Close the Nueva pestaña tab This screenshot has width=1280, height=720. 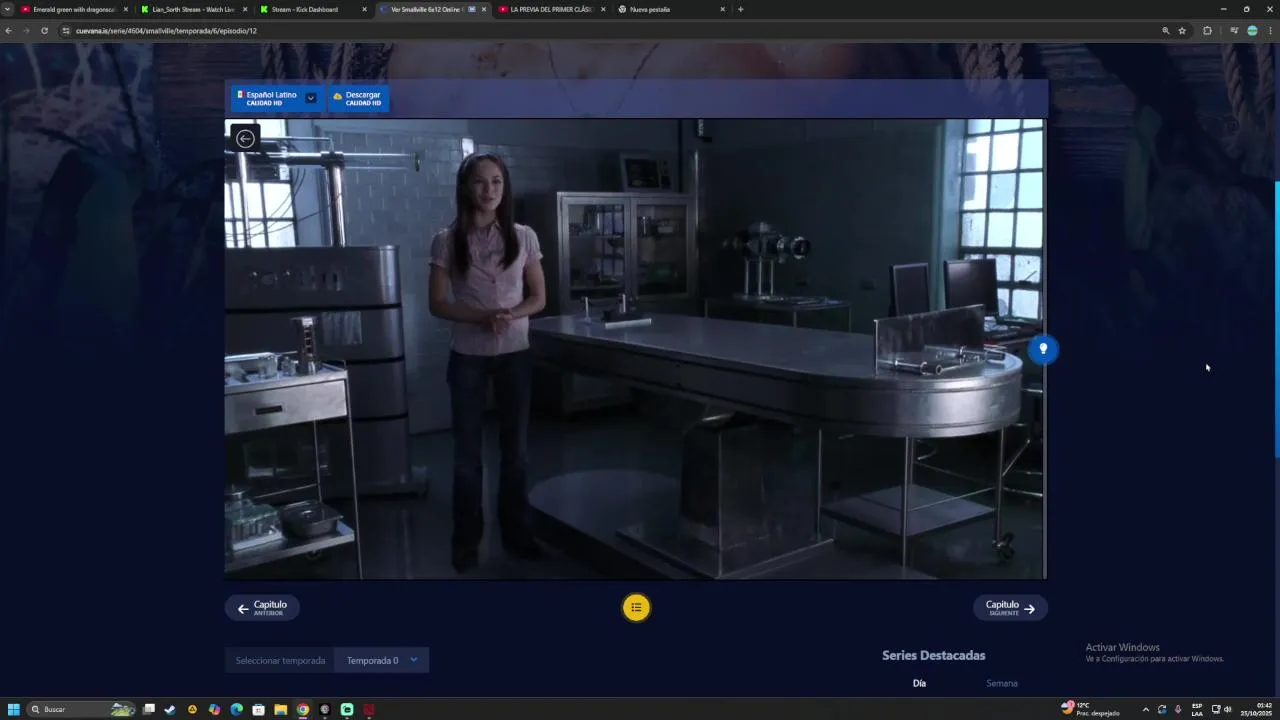click(722, 9)
